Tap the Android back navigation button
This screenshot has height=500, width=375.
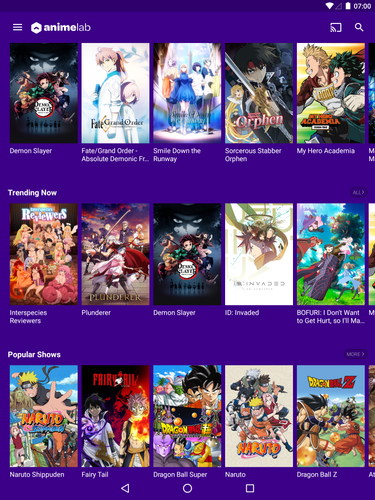point(125,488)
